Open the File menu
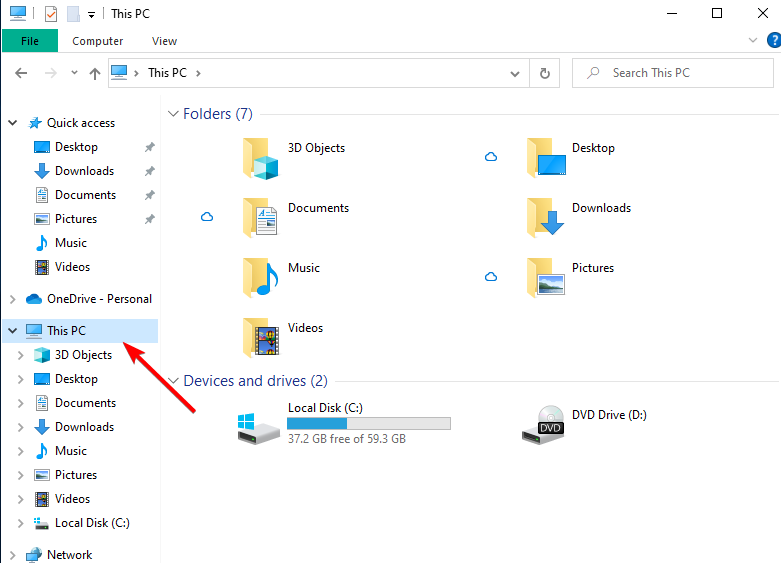781x563 pixels. pyautogui.click(x=30, y=41)
